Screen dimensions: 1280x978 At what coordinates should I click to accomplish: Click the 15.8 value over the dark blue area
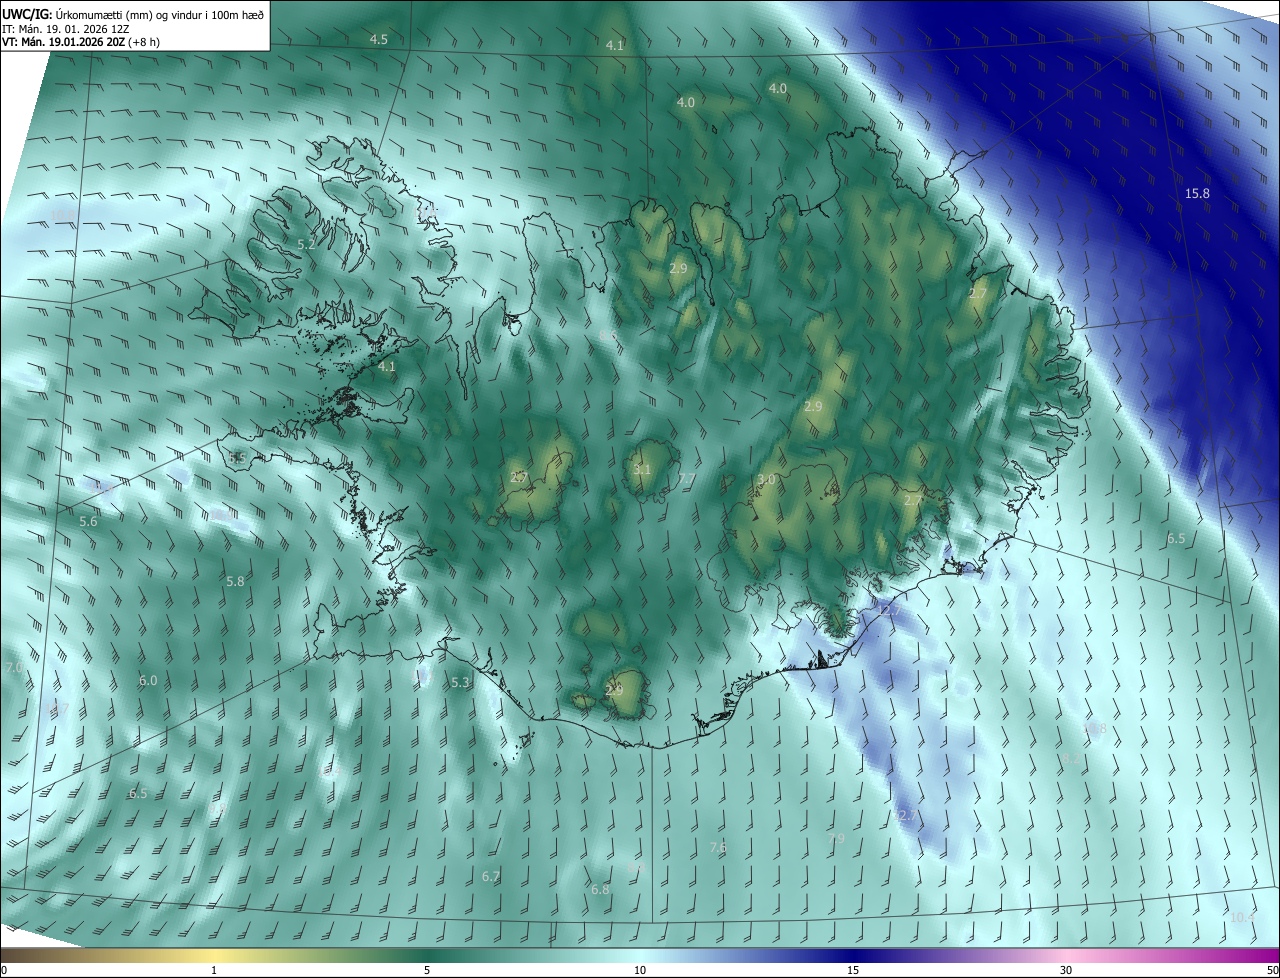(1197, 193)
